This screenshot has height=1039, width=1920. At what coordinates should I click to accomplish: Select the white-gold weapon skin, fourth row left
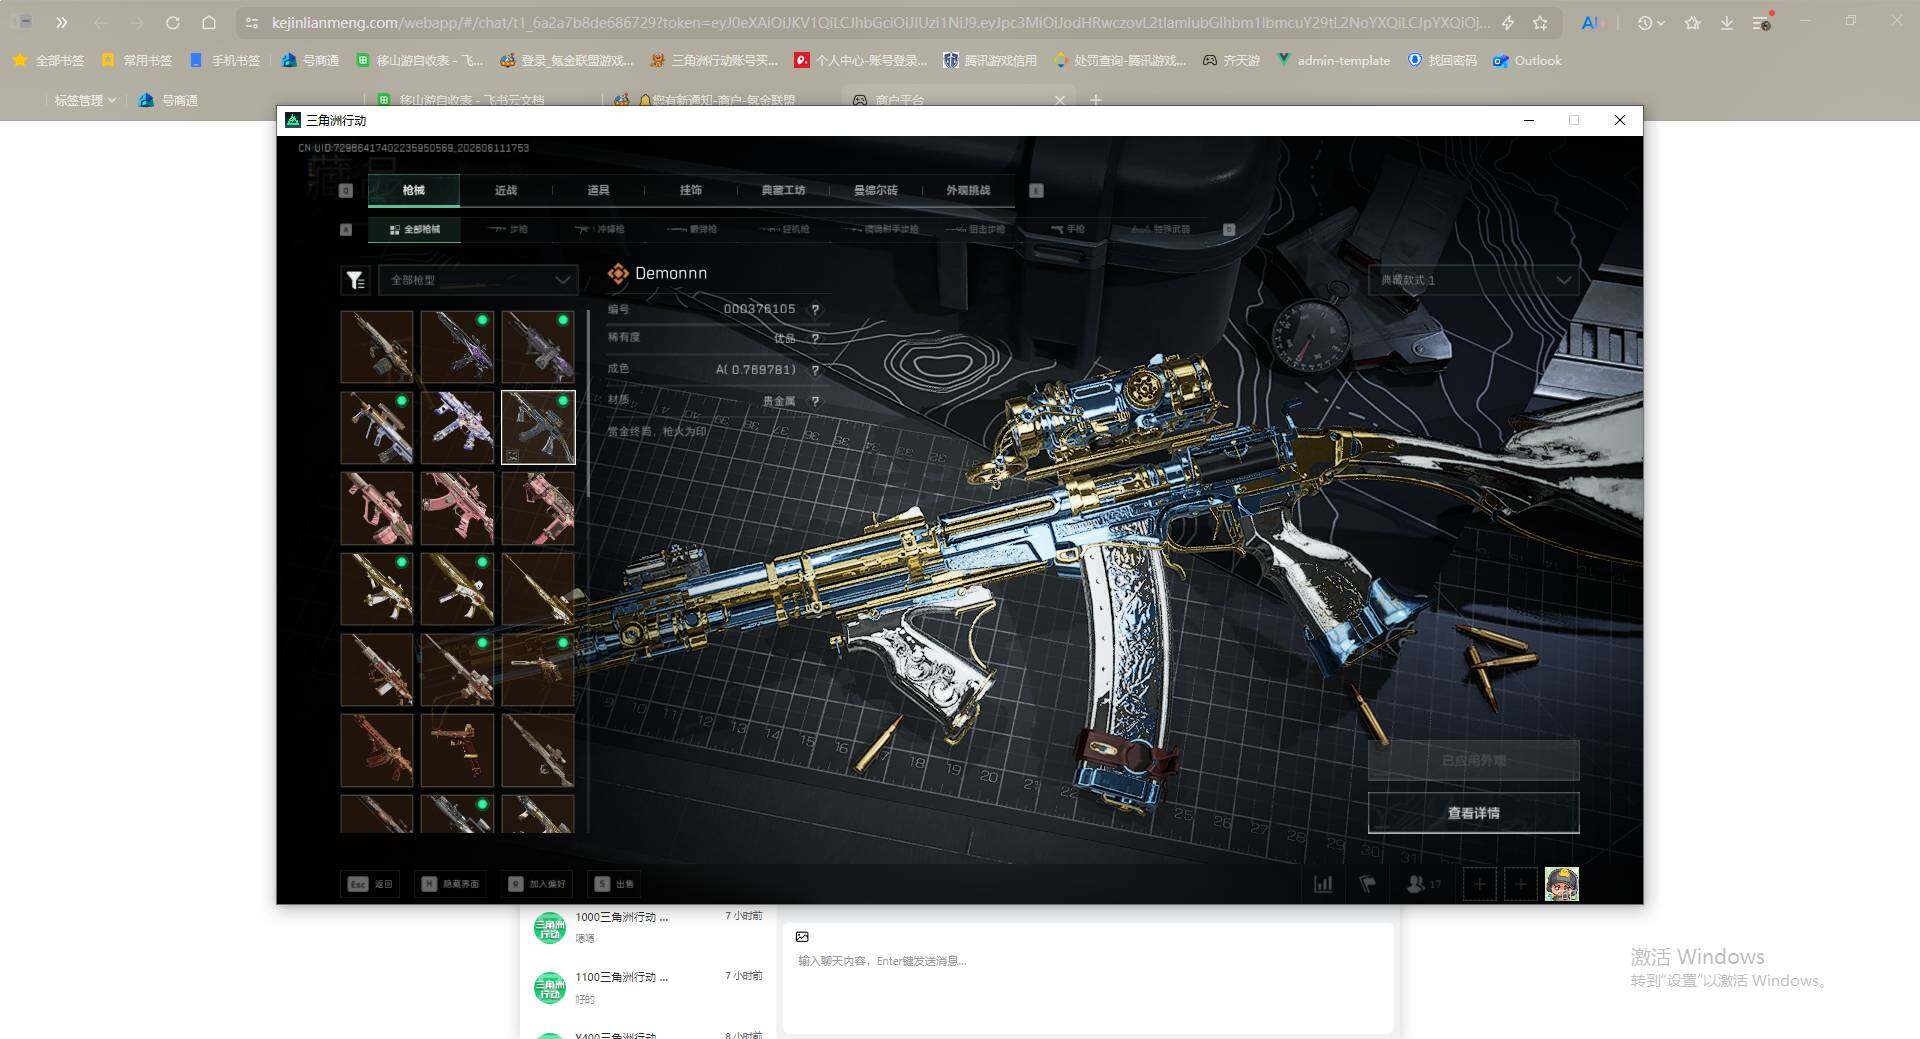coord(377,589)
